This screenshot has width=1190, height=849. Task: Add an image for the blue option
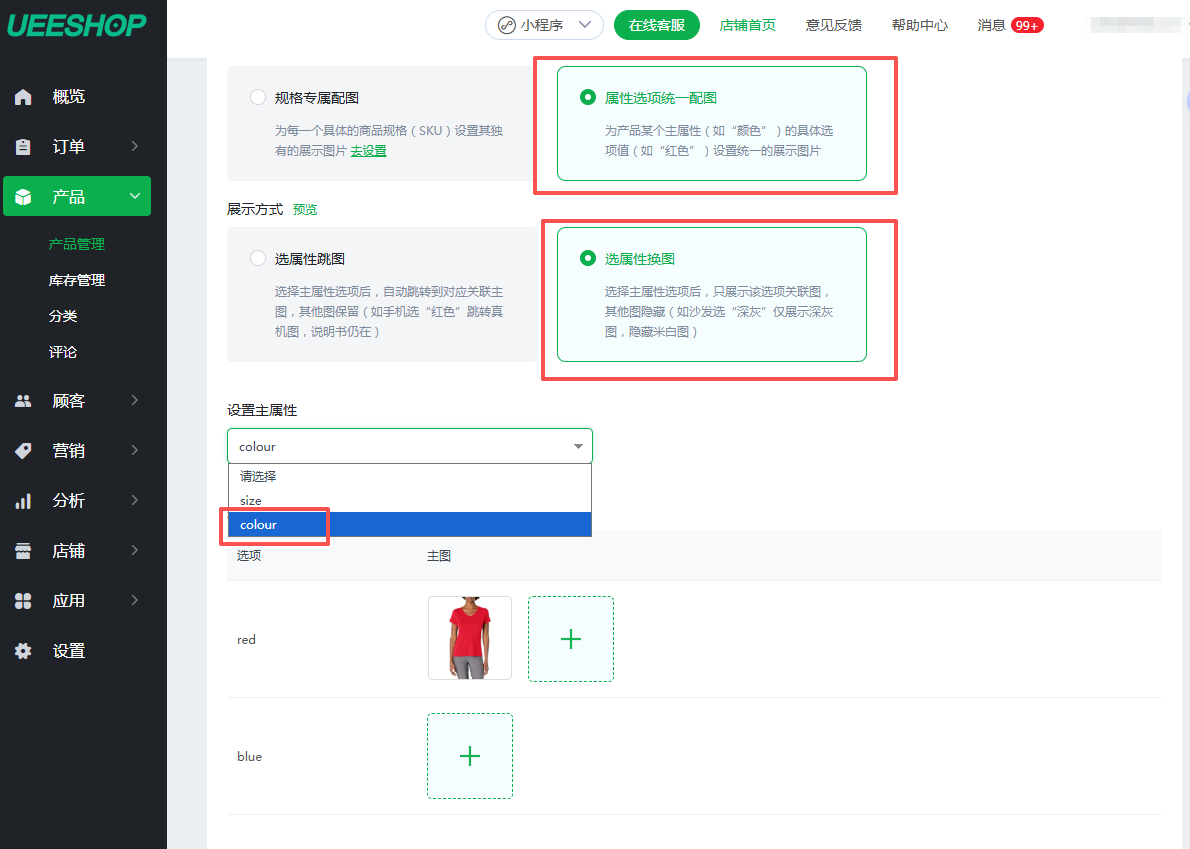coord(470,756)
